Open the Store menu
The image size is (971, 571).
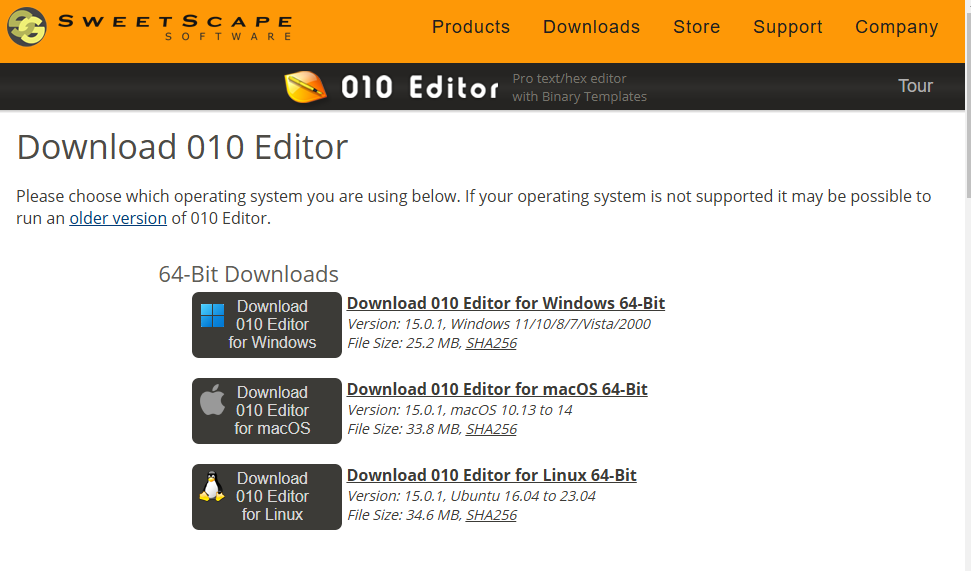tap(697, 27)
